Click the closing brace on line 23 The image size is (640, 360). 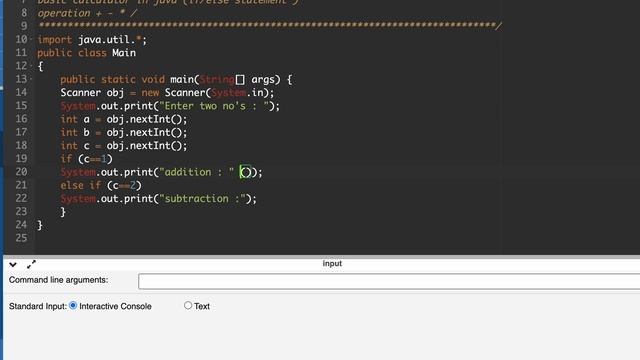(x=63, y=212)
